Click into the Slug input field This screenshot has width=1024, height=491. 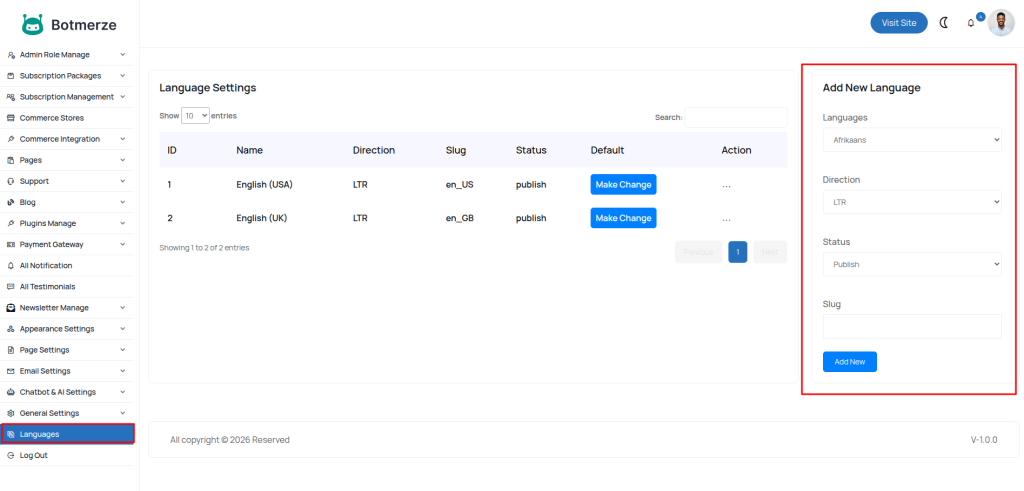pyautogui.click(x=911, y=327)
